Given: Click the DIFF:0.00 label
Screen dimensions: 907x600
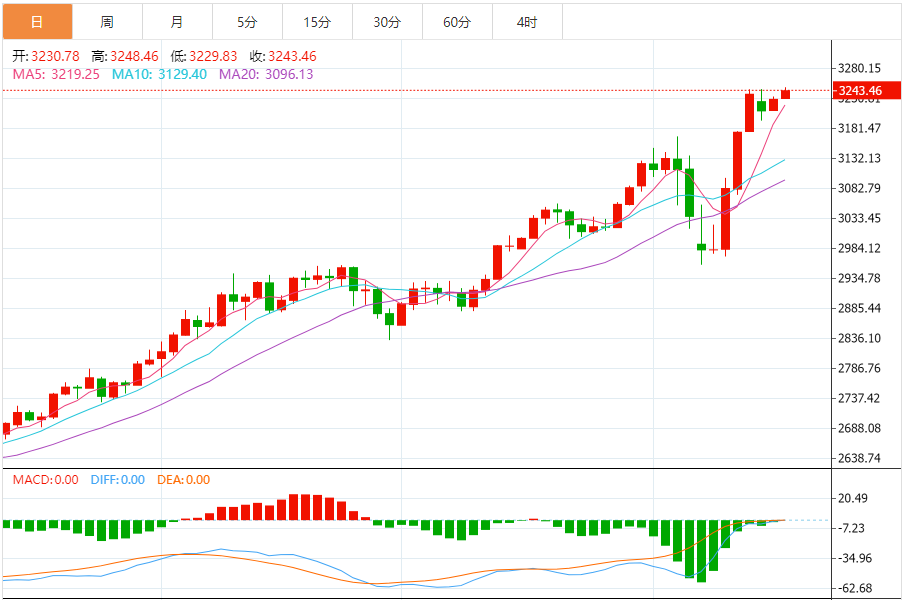Looking at the screenshot, I should [x=117, y=480].
